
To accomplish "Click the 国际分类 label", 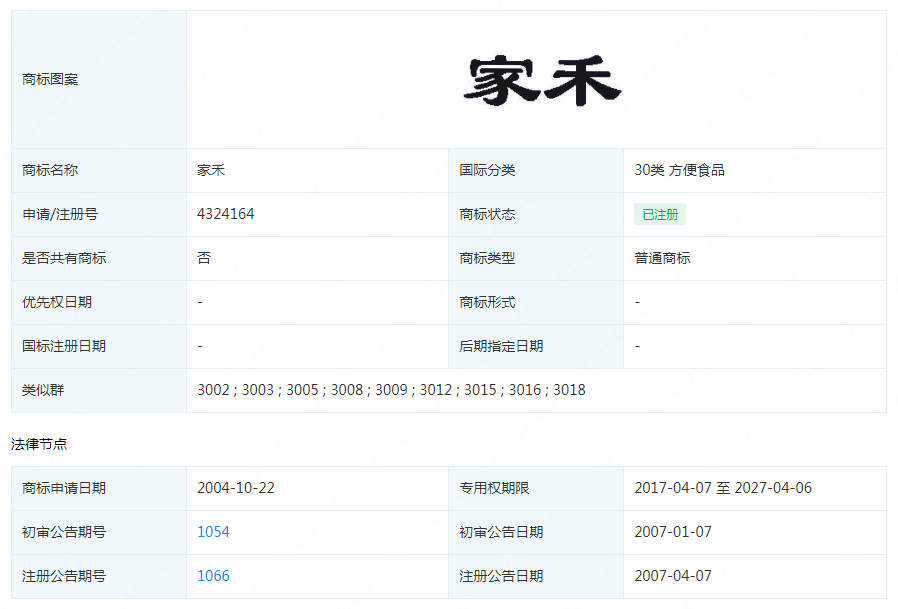I will tap(487, 170).
